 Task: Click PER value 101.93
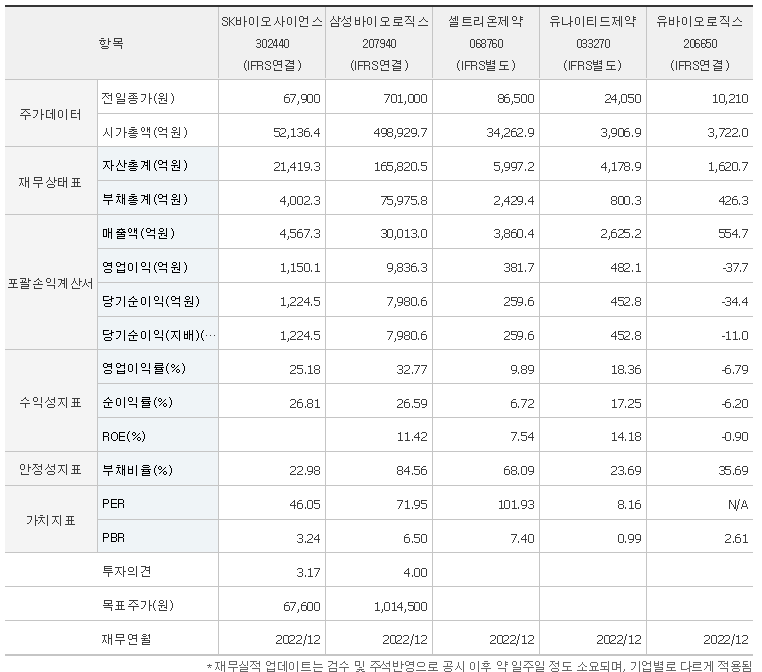point(516,505)
